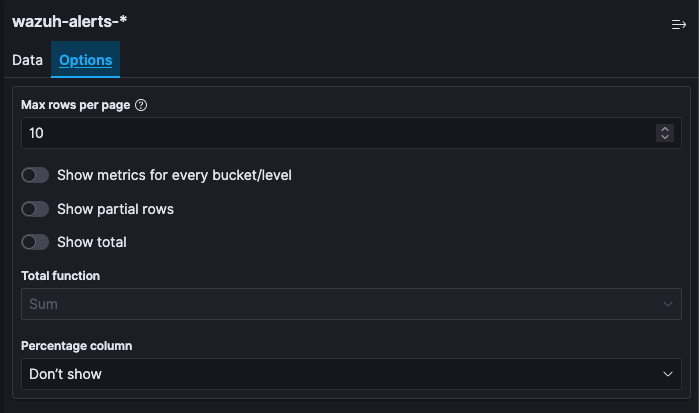Click the "Percentage column" field label

76,346
